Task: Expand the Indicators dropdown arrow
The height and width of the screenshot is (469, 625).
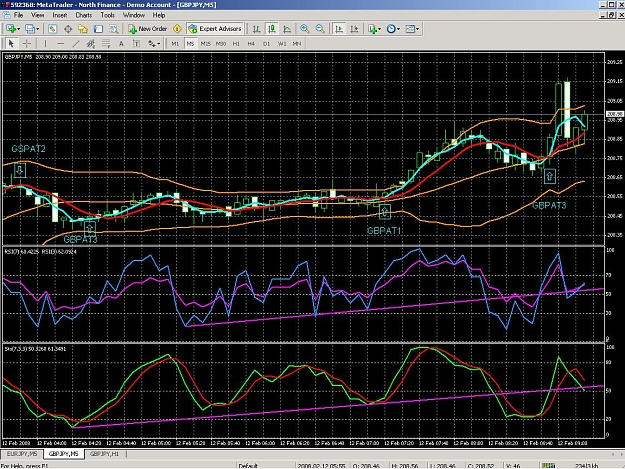Action: (379, 29)
